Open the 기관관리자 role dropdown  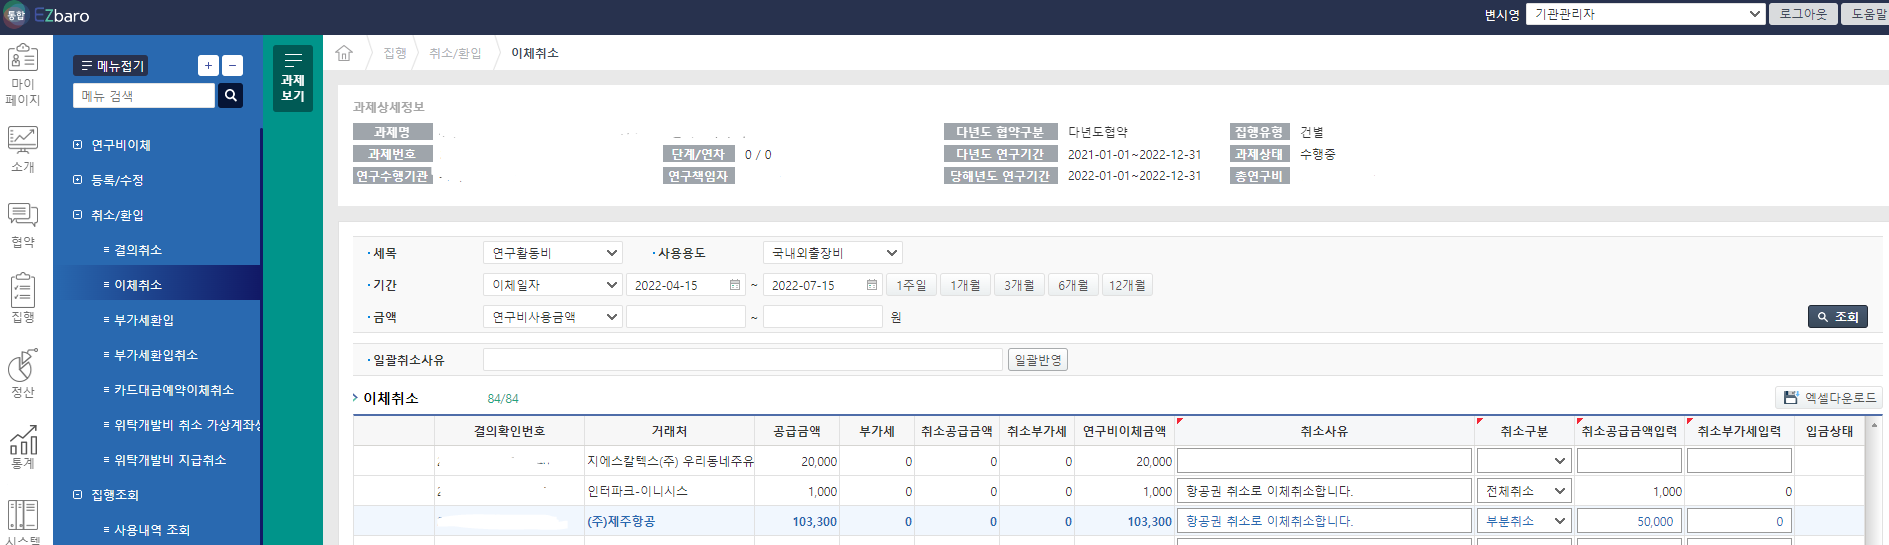(1645, 14)
